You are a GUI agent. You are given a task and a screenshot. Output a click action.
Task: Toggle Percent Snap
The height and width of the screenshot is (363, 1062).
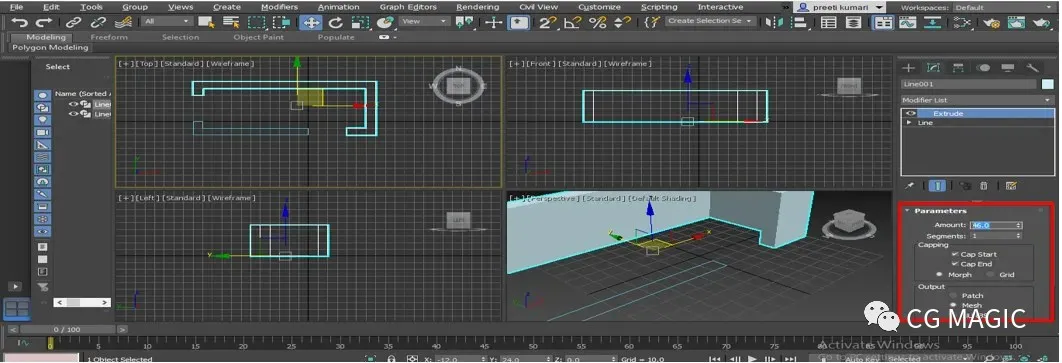click(x=597, y=22)
